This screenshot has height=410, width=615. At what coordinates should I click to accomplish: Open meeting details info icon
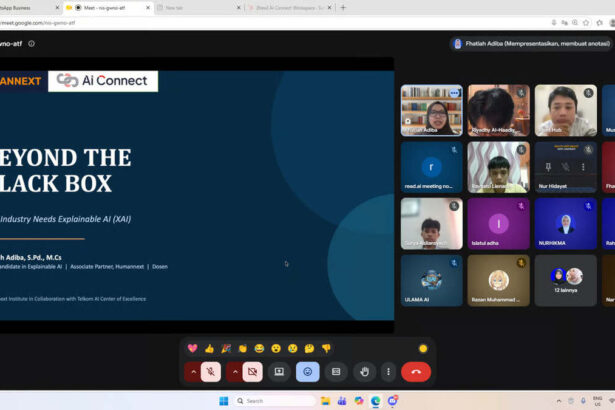pyautogui.click(x=31, y=44)
